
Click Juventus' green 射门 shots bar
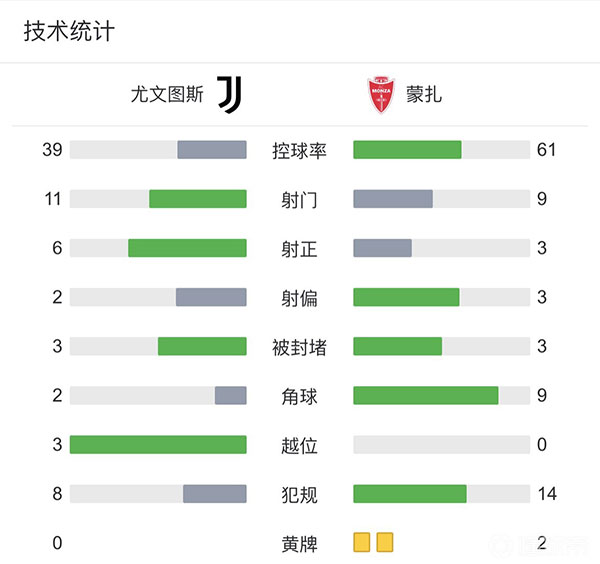(198, 199)
